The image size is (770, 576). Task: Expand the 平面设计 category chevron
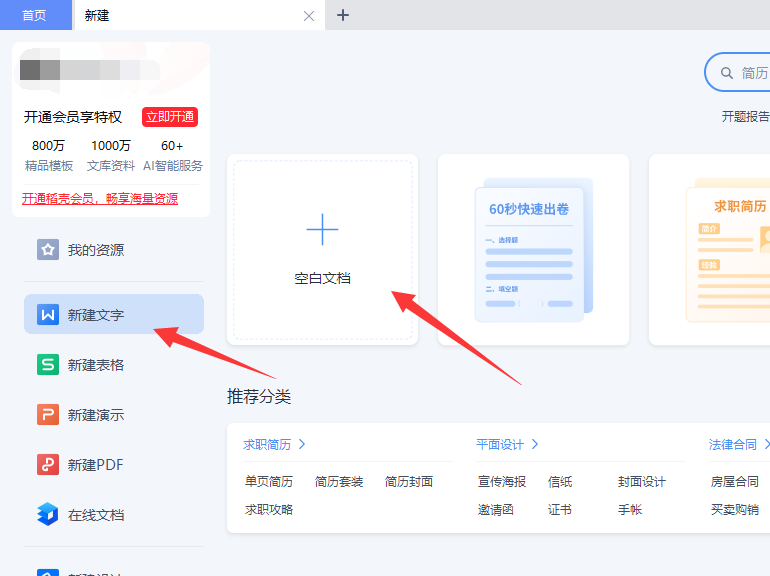[x=535, y=444]
